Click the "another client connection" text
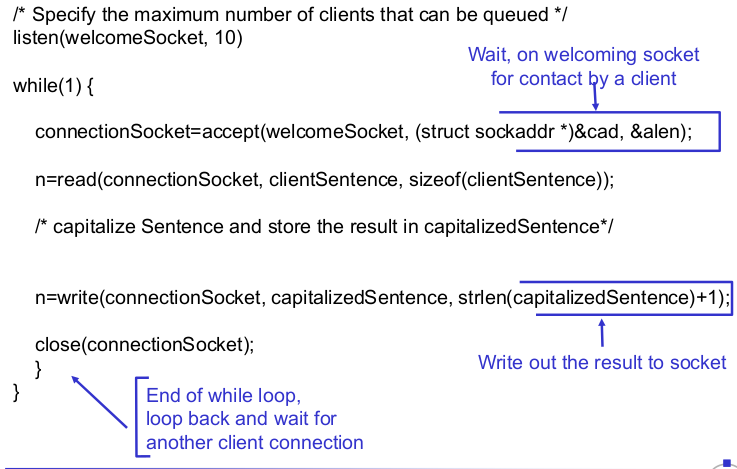The height and width of the screenshot is (469, 737). tap(254, 442)
